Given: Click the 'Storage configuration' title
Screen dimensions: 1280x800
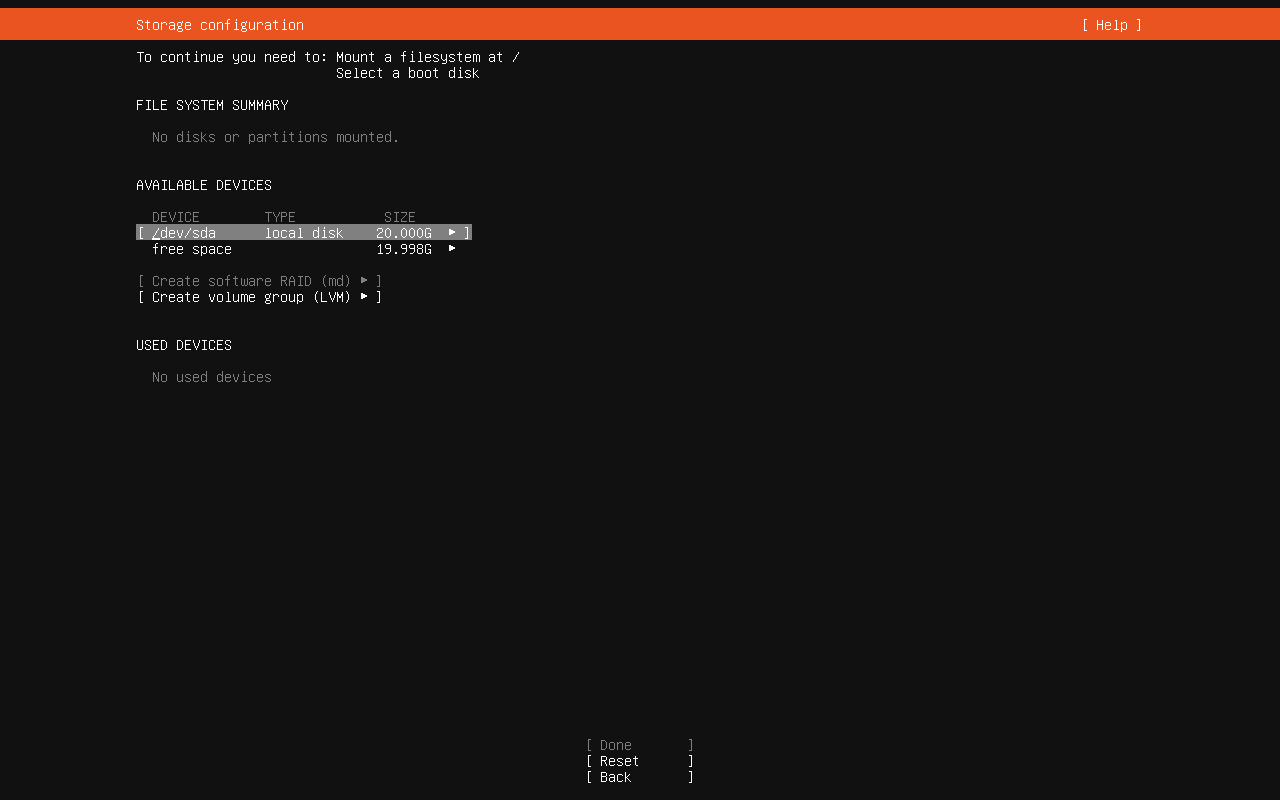Looking at the screenshot, I should click(x=220, y=25).
